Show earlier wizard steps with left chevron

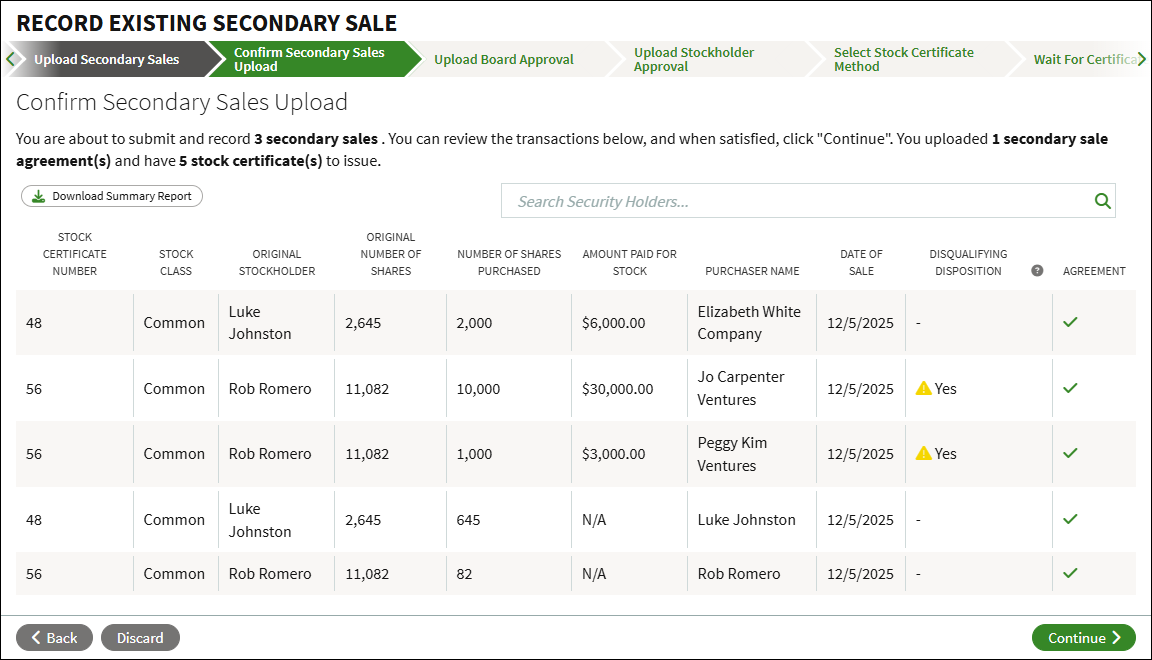[10, 60]
